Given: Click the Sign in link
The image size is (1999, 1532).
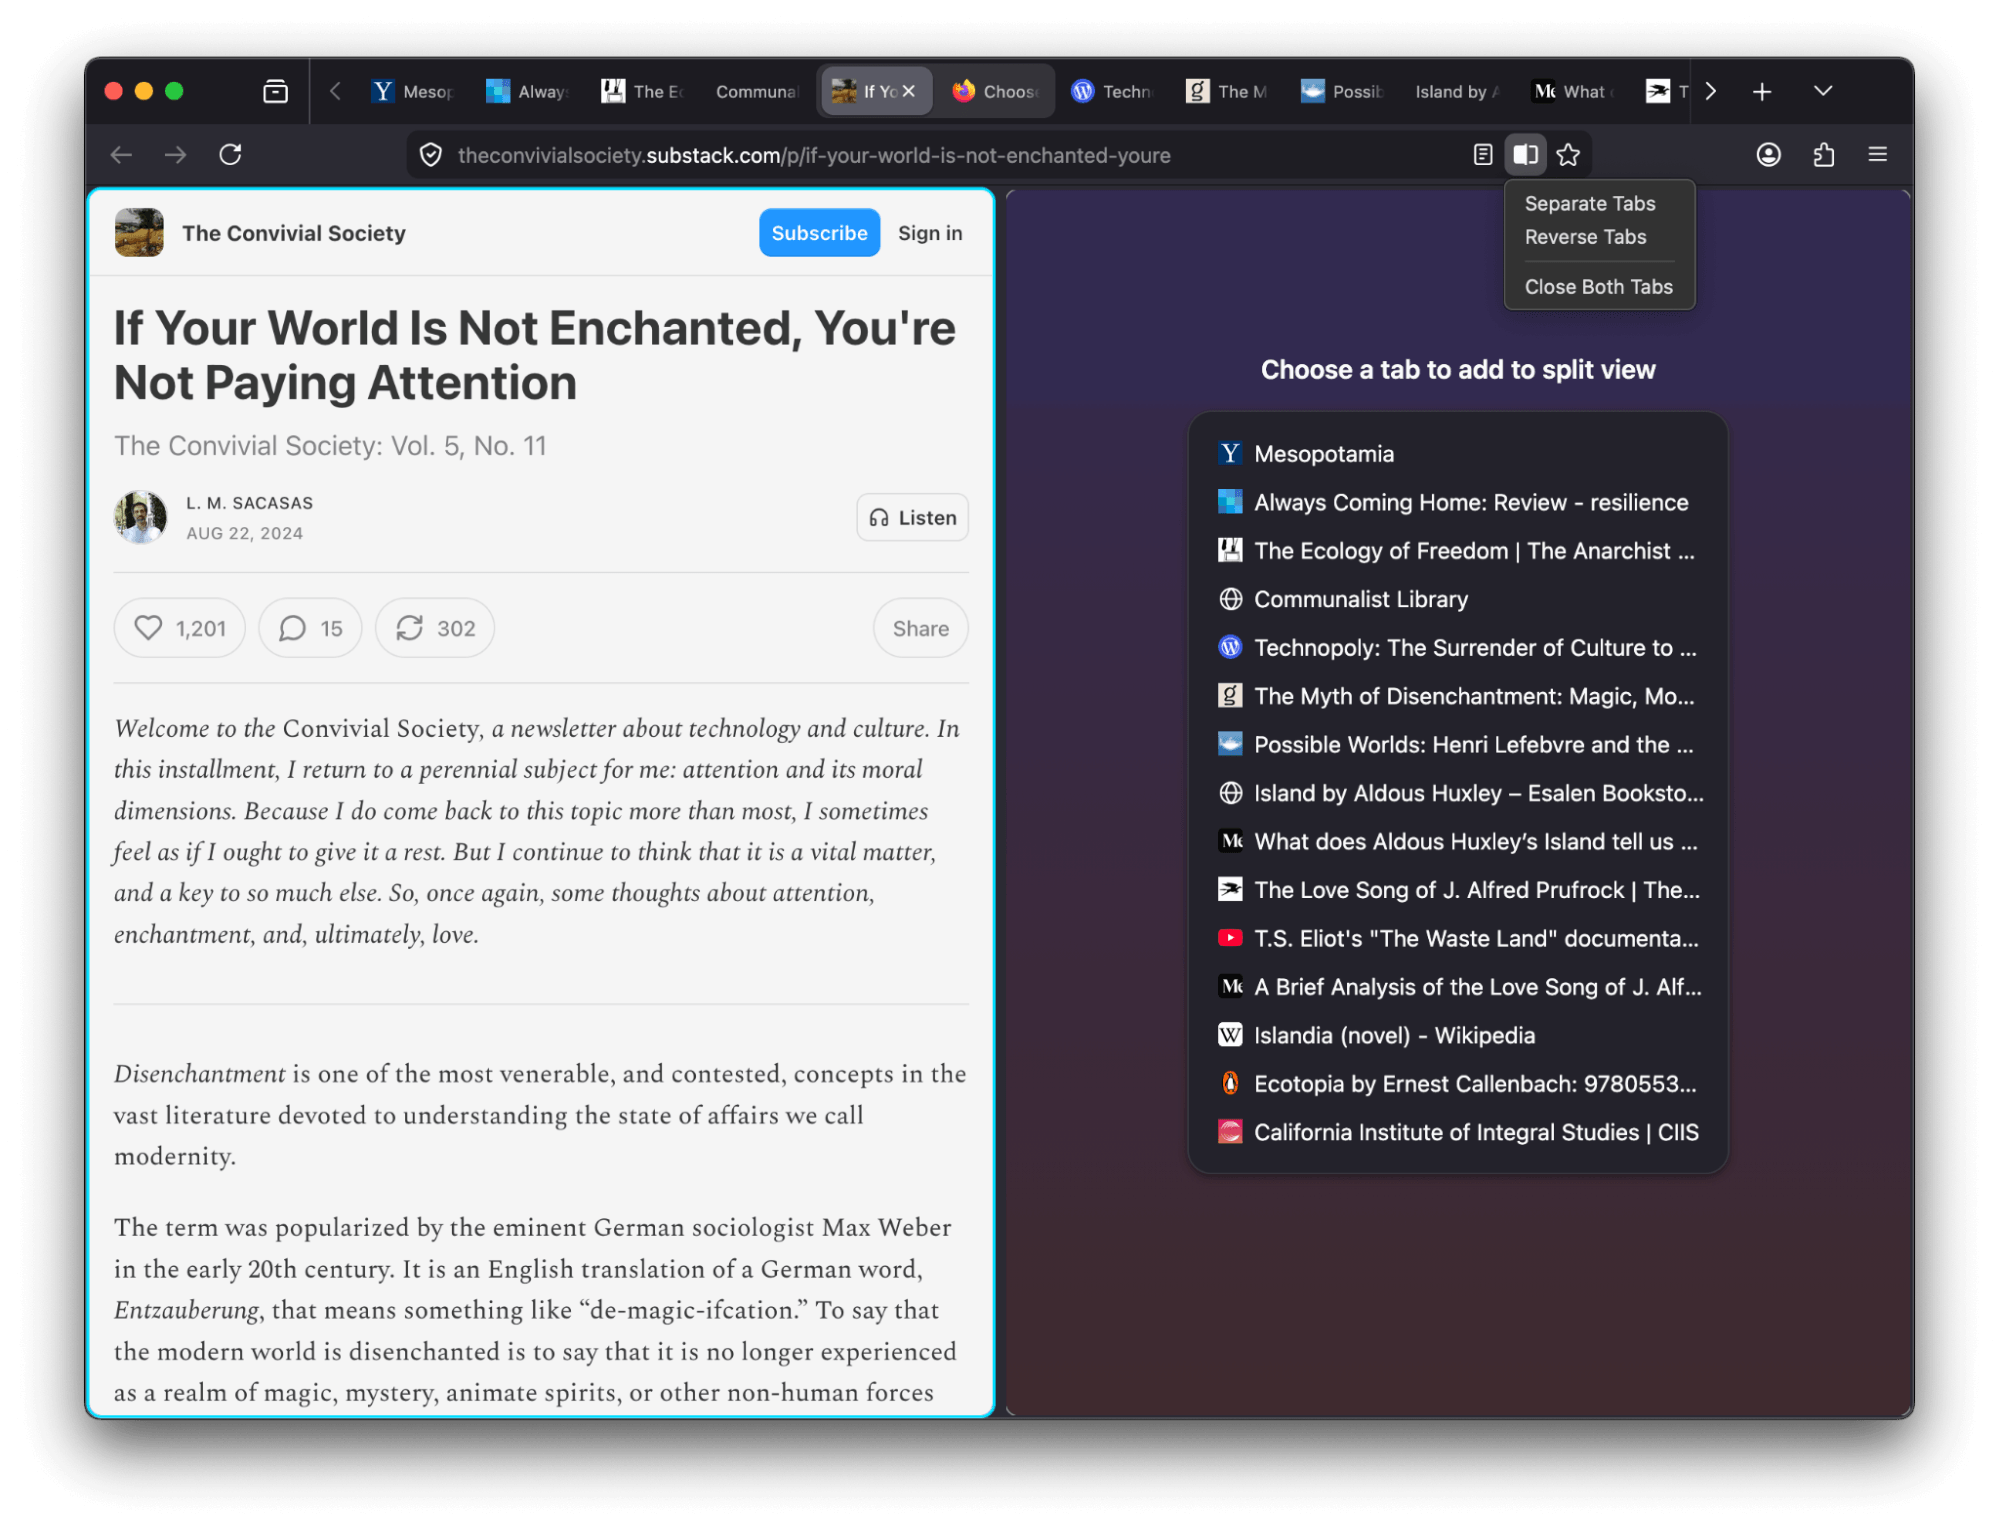Looking at the screenshot, I should pos(929,232).
